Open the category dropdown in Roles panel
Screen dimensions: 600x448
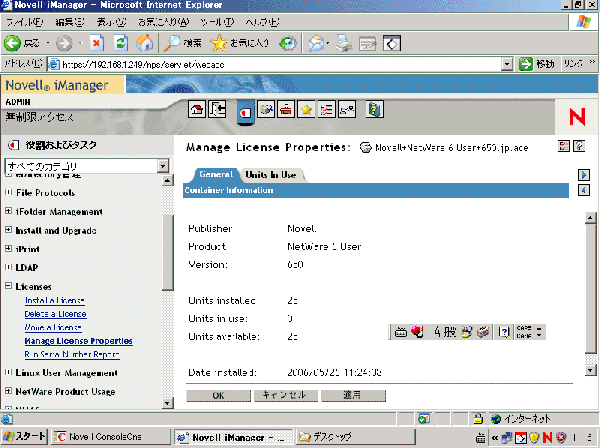(x=163, y=166)
